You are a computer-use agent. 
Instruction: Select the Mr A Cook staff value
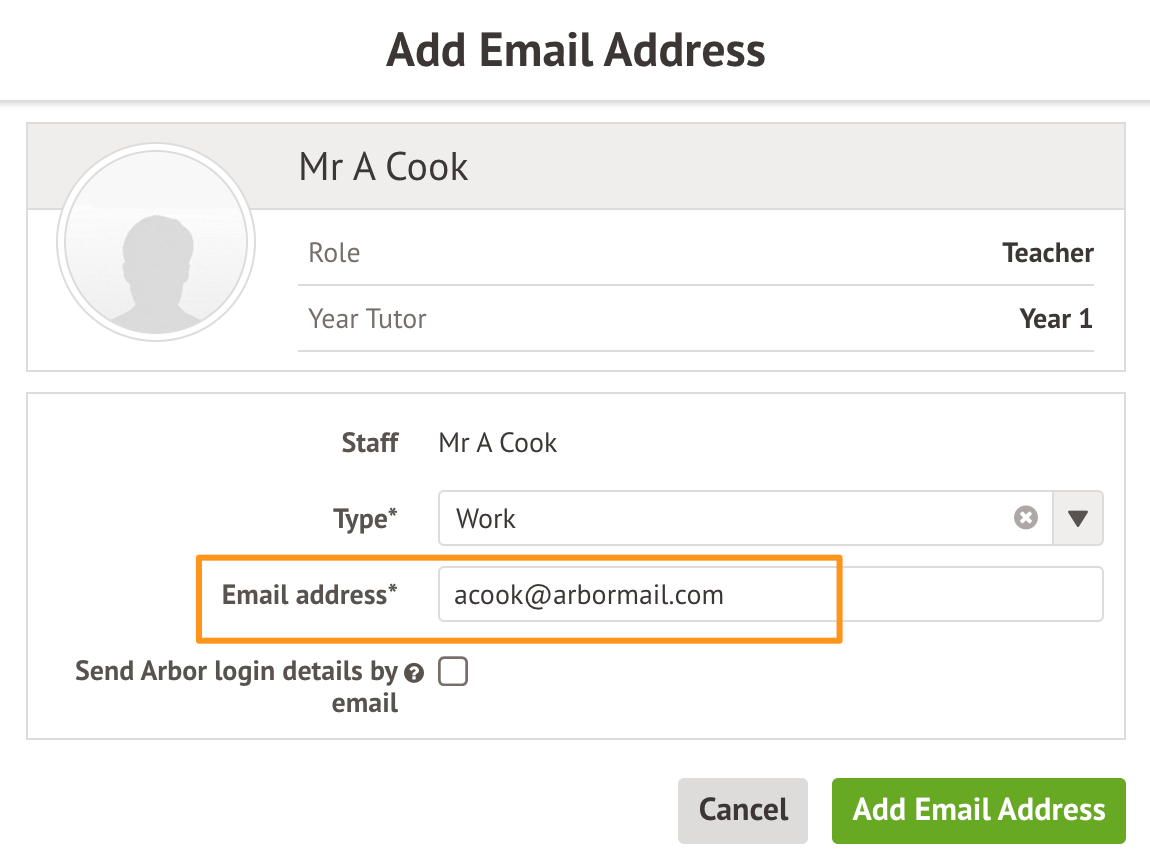coord(497,443)
